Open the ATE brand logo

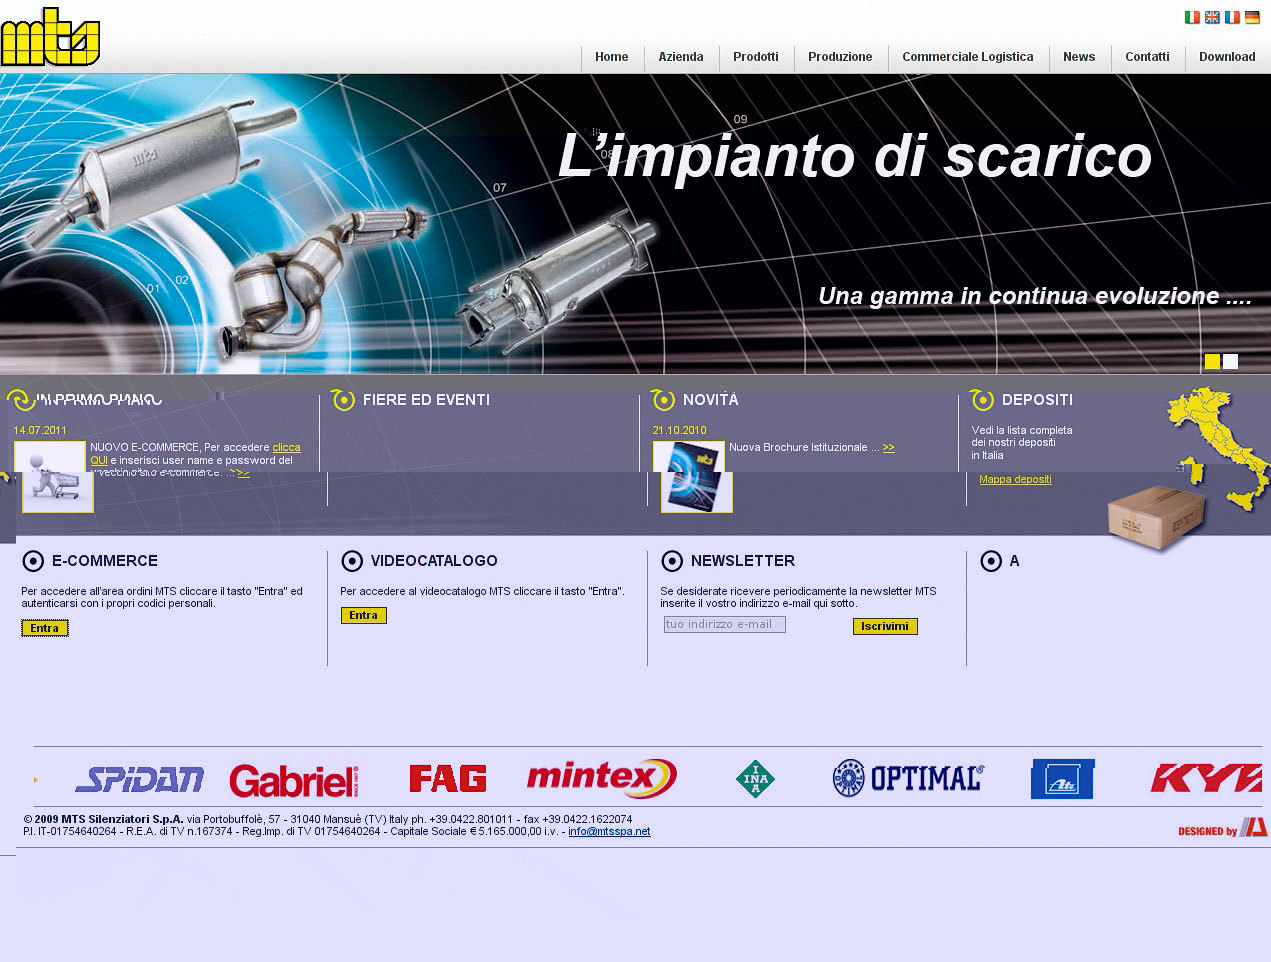(1063, 779)
